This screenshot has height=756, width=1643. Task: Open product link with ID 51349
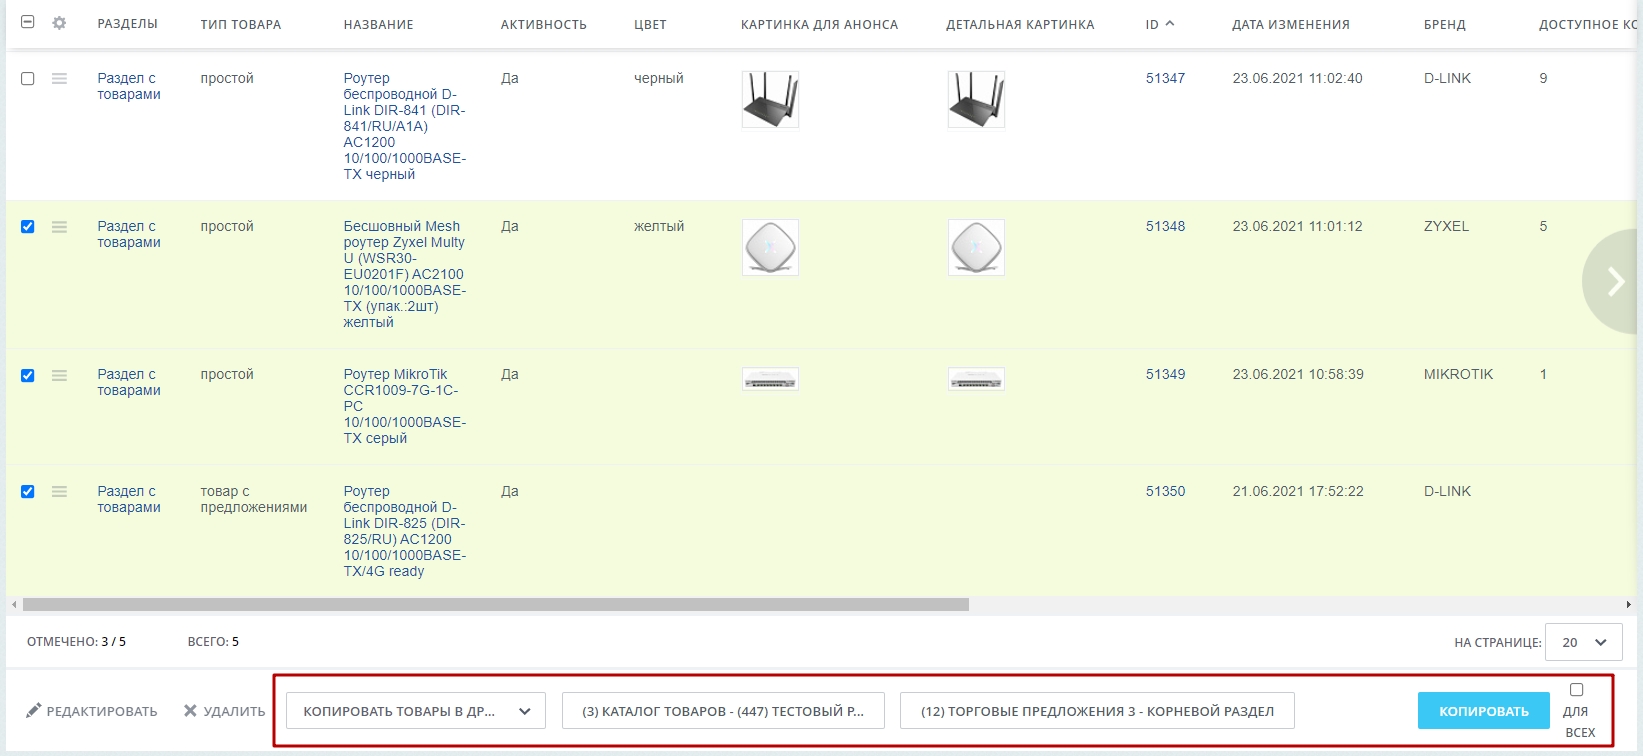(1165, 374)
